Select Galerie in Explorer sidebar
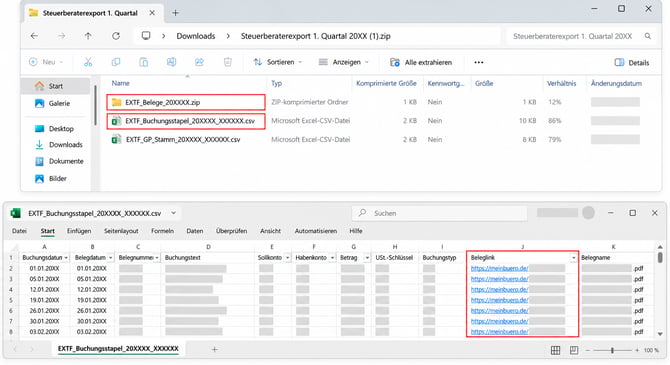Screen dimensions: 670x365 point(53,103)
